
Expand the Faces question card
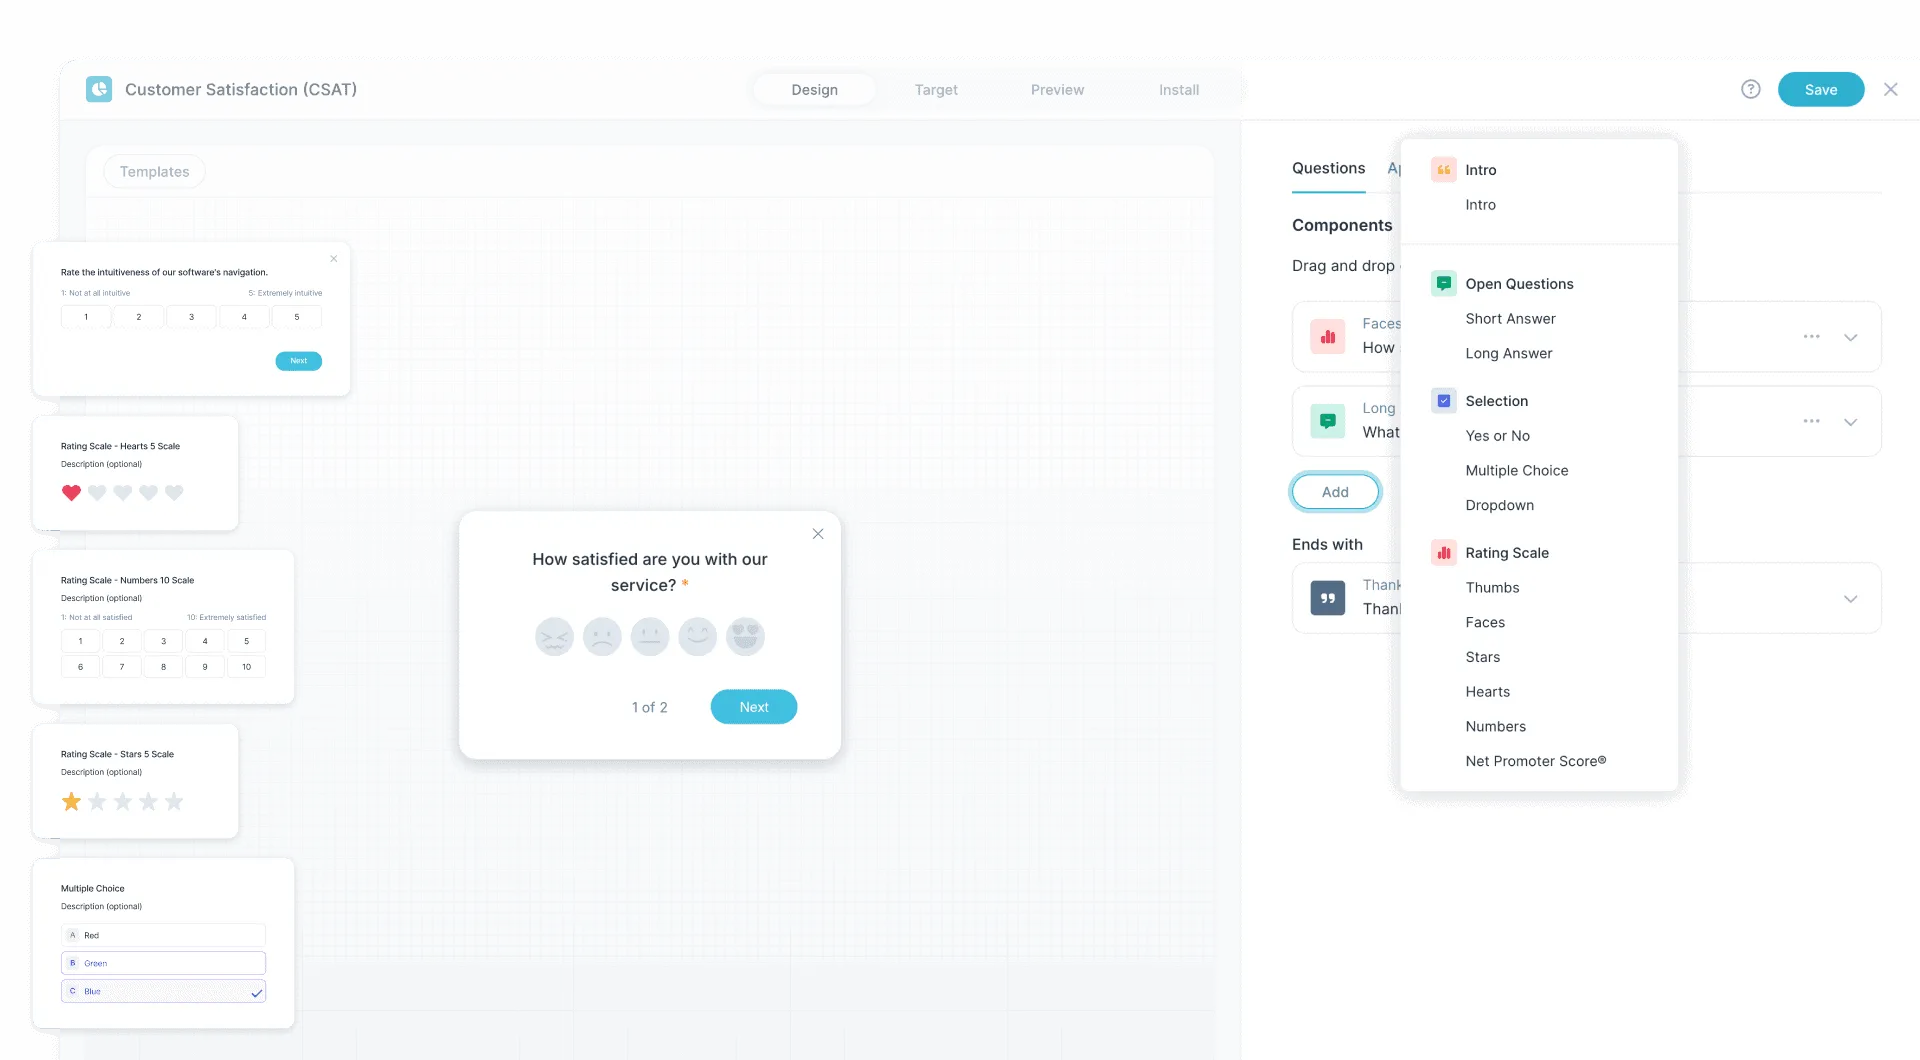[1851, 337]
